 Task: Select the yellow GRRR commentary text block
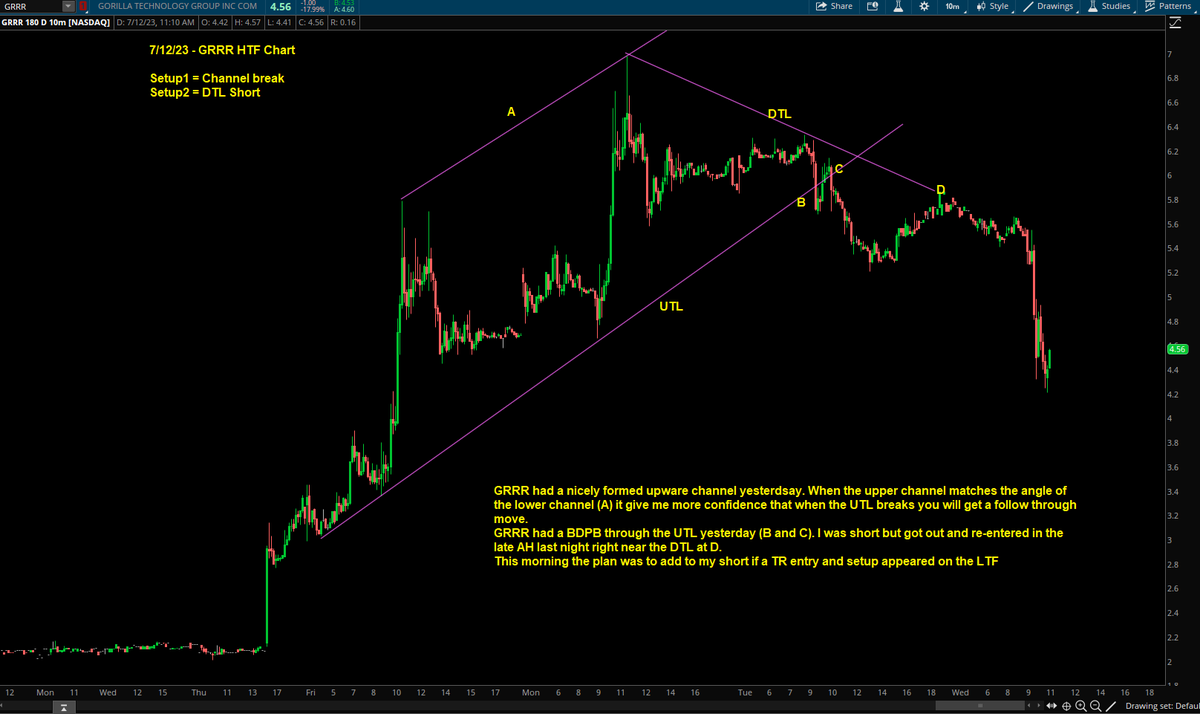pyautogui.click(x=783, y=526)
